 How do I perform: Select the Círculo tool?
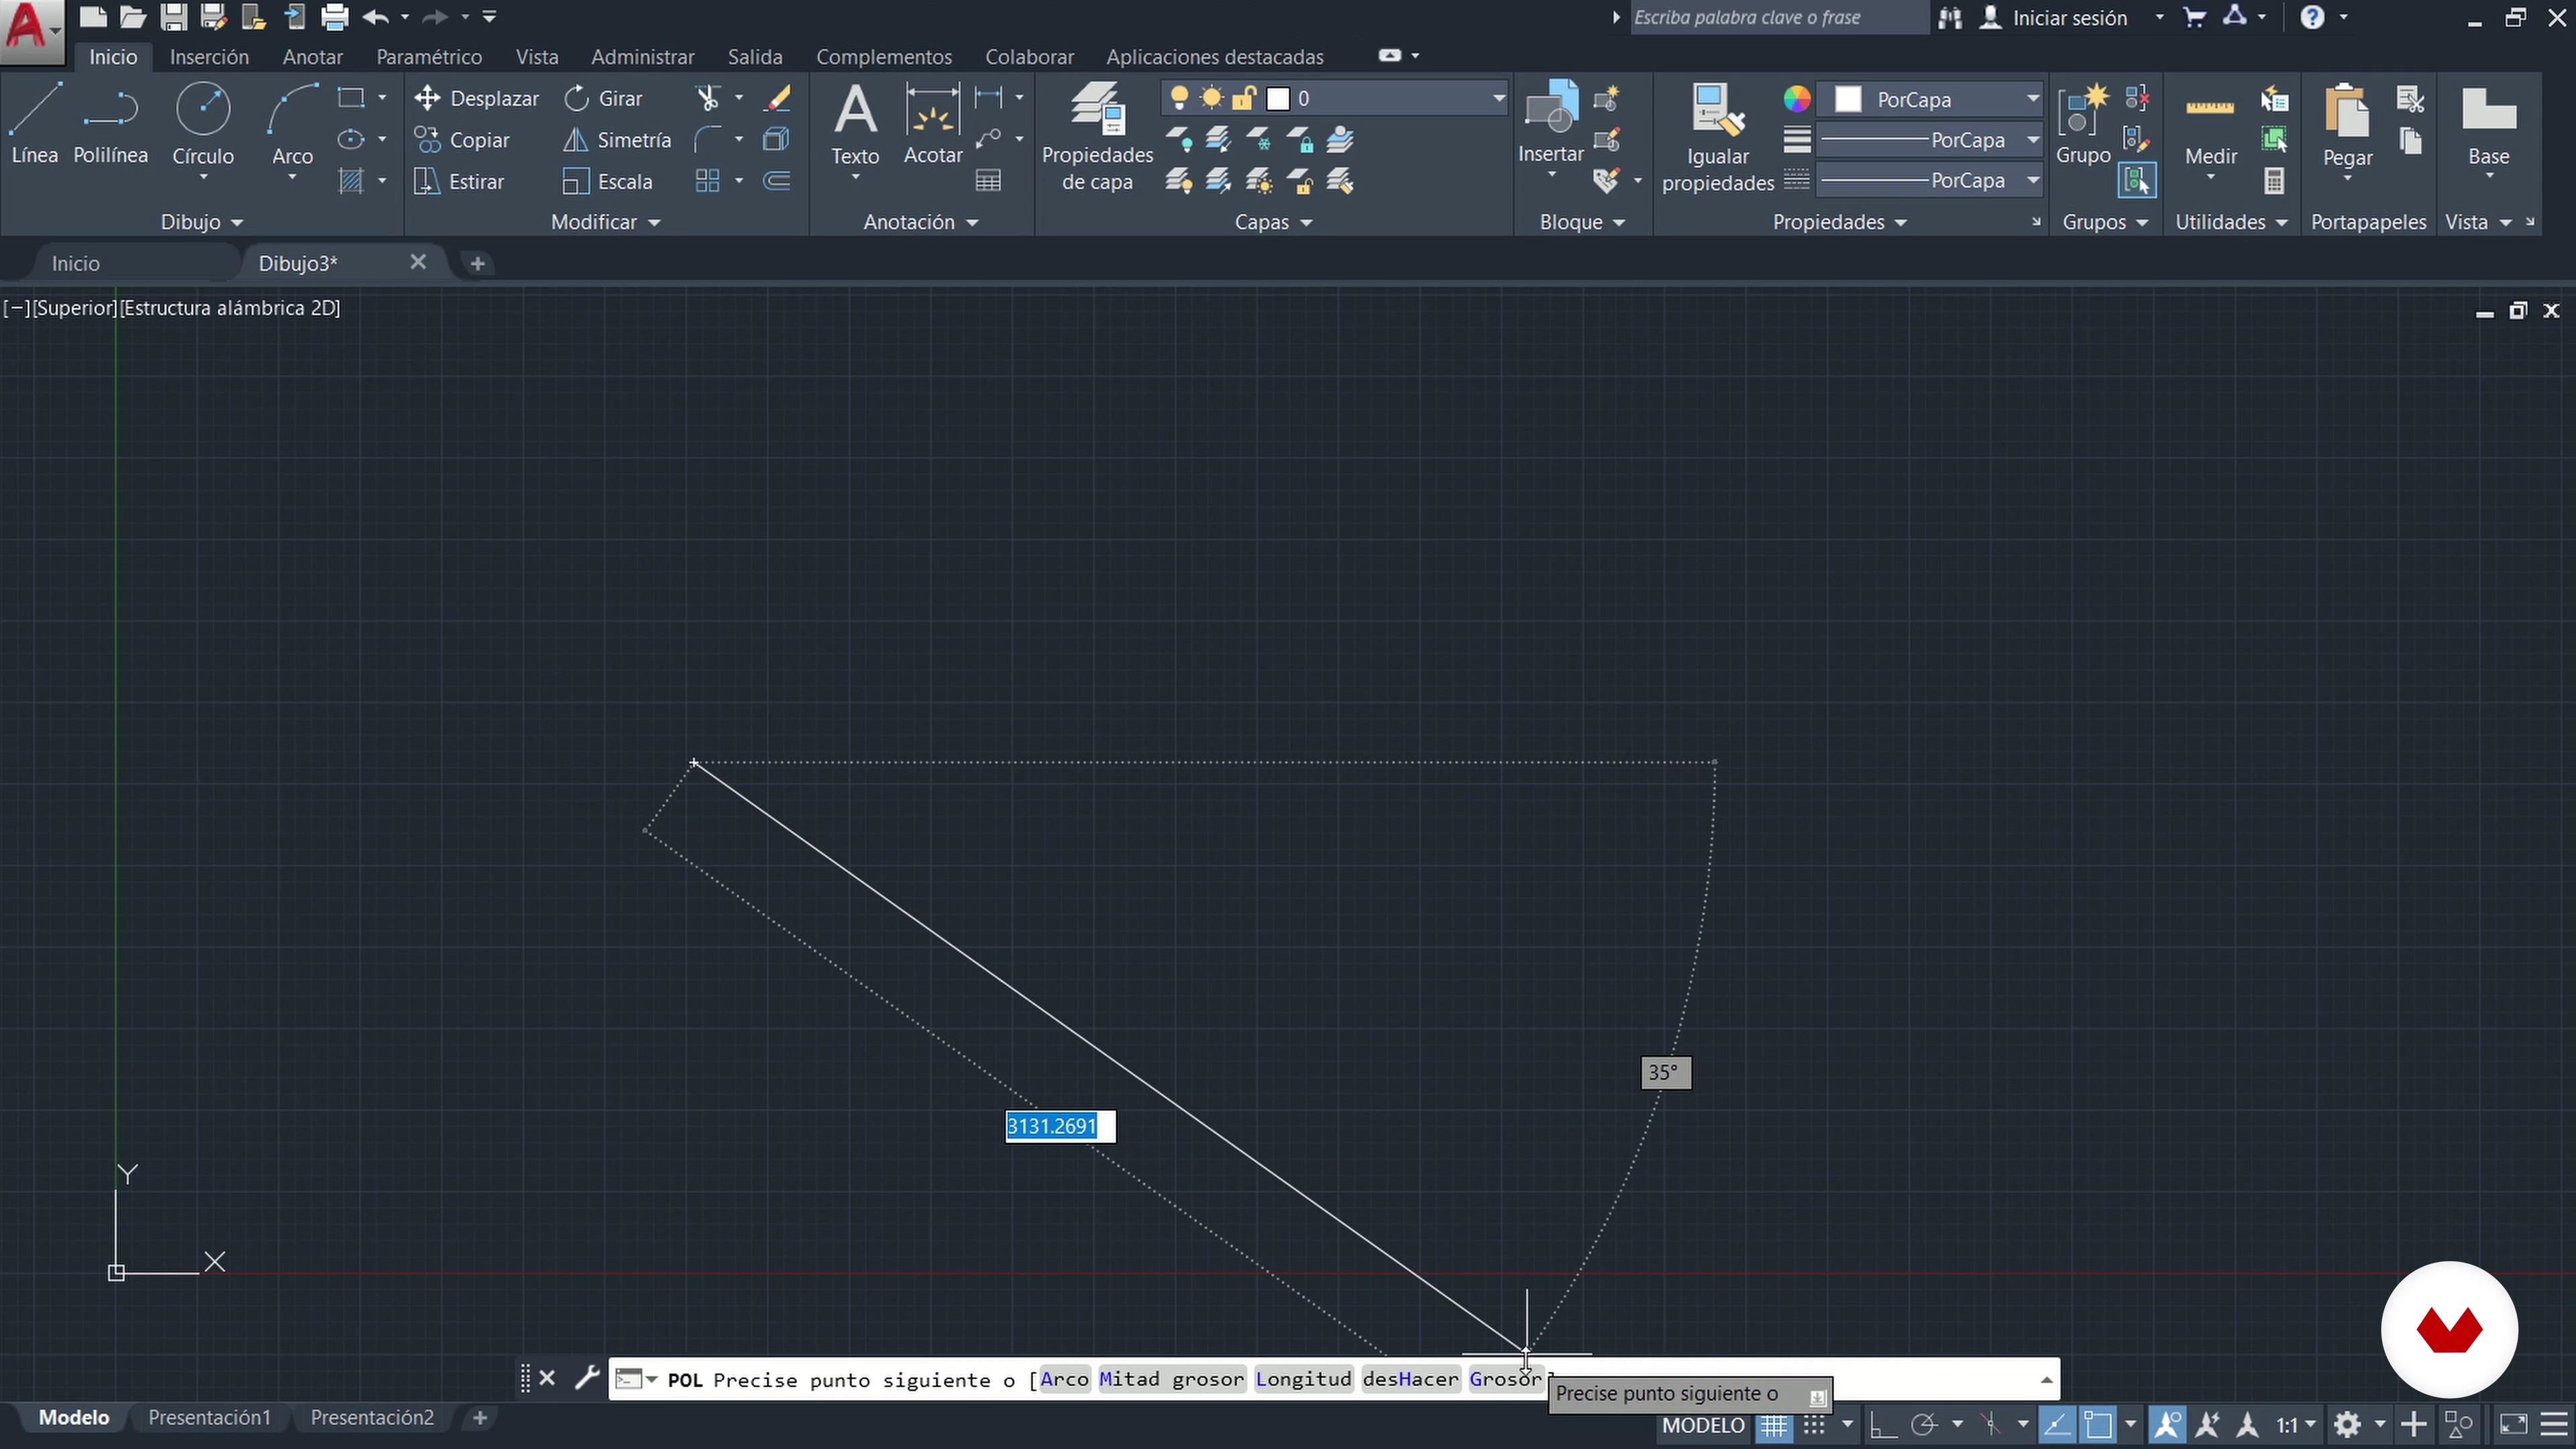pyautogui.click(x=203, y=123)
